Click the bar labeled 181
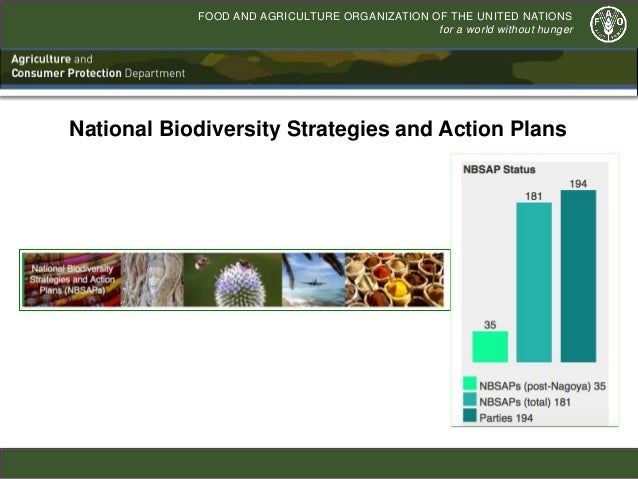This screenshot has height=479, width=638. pos(534,282)
